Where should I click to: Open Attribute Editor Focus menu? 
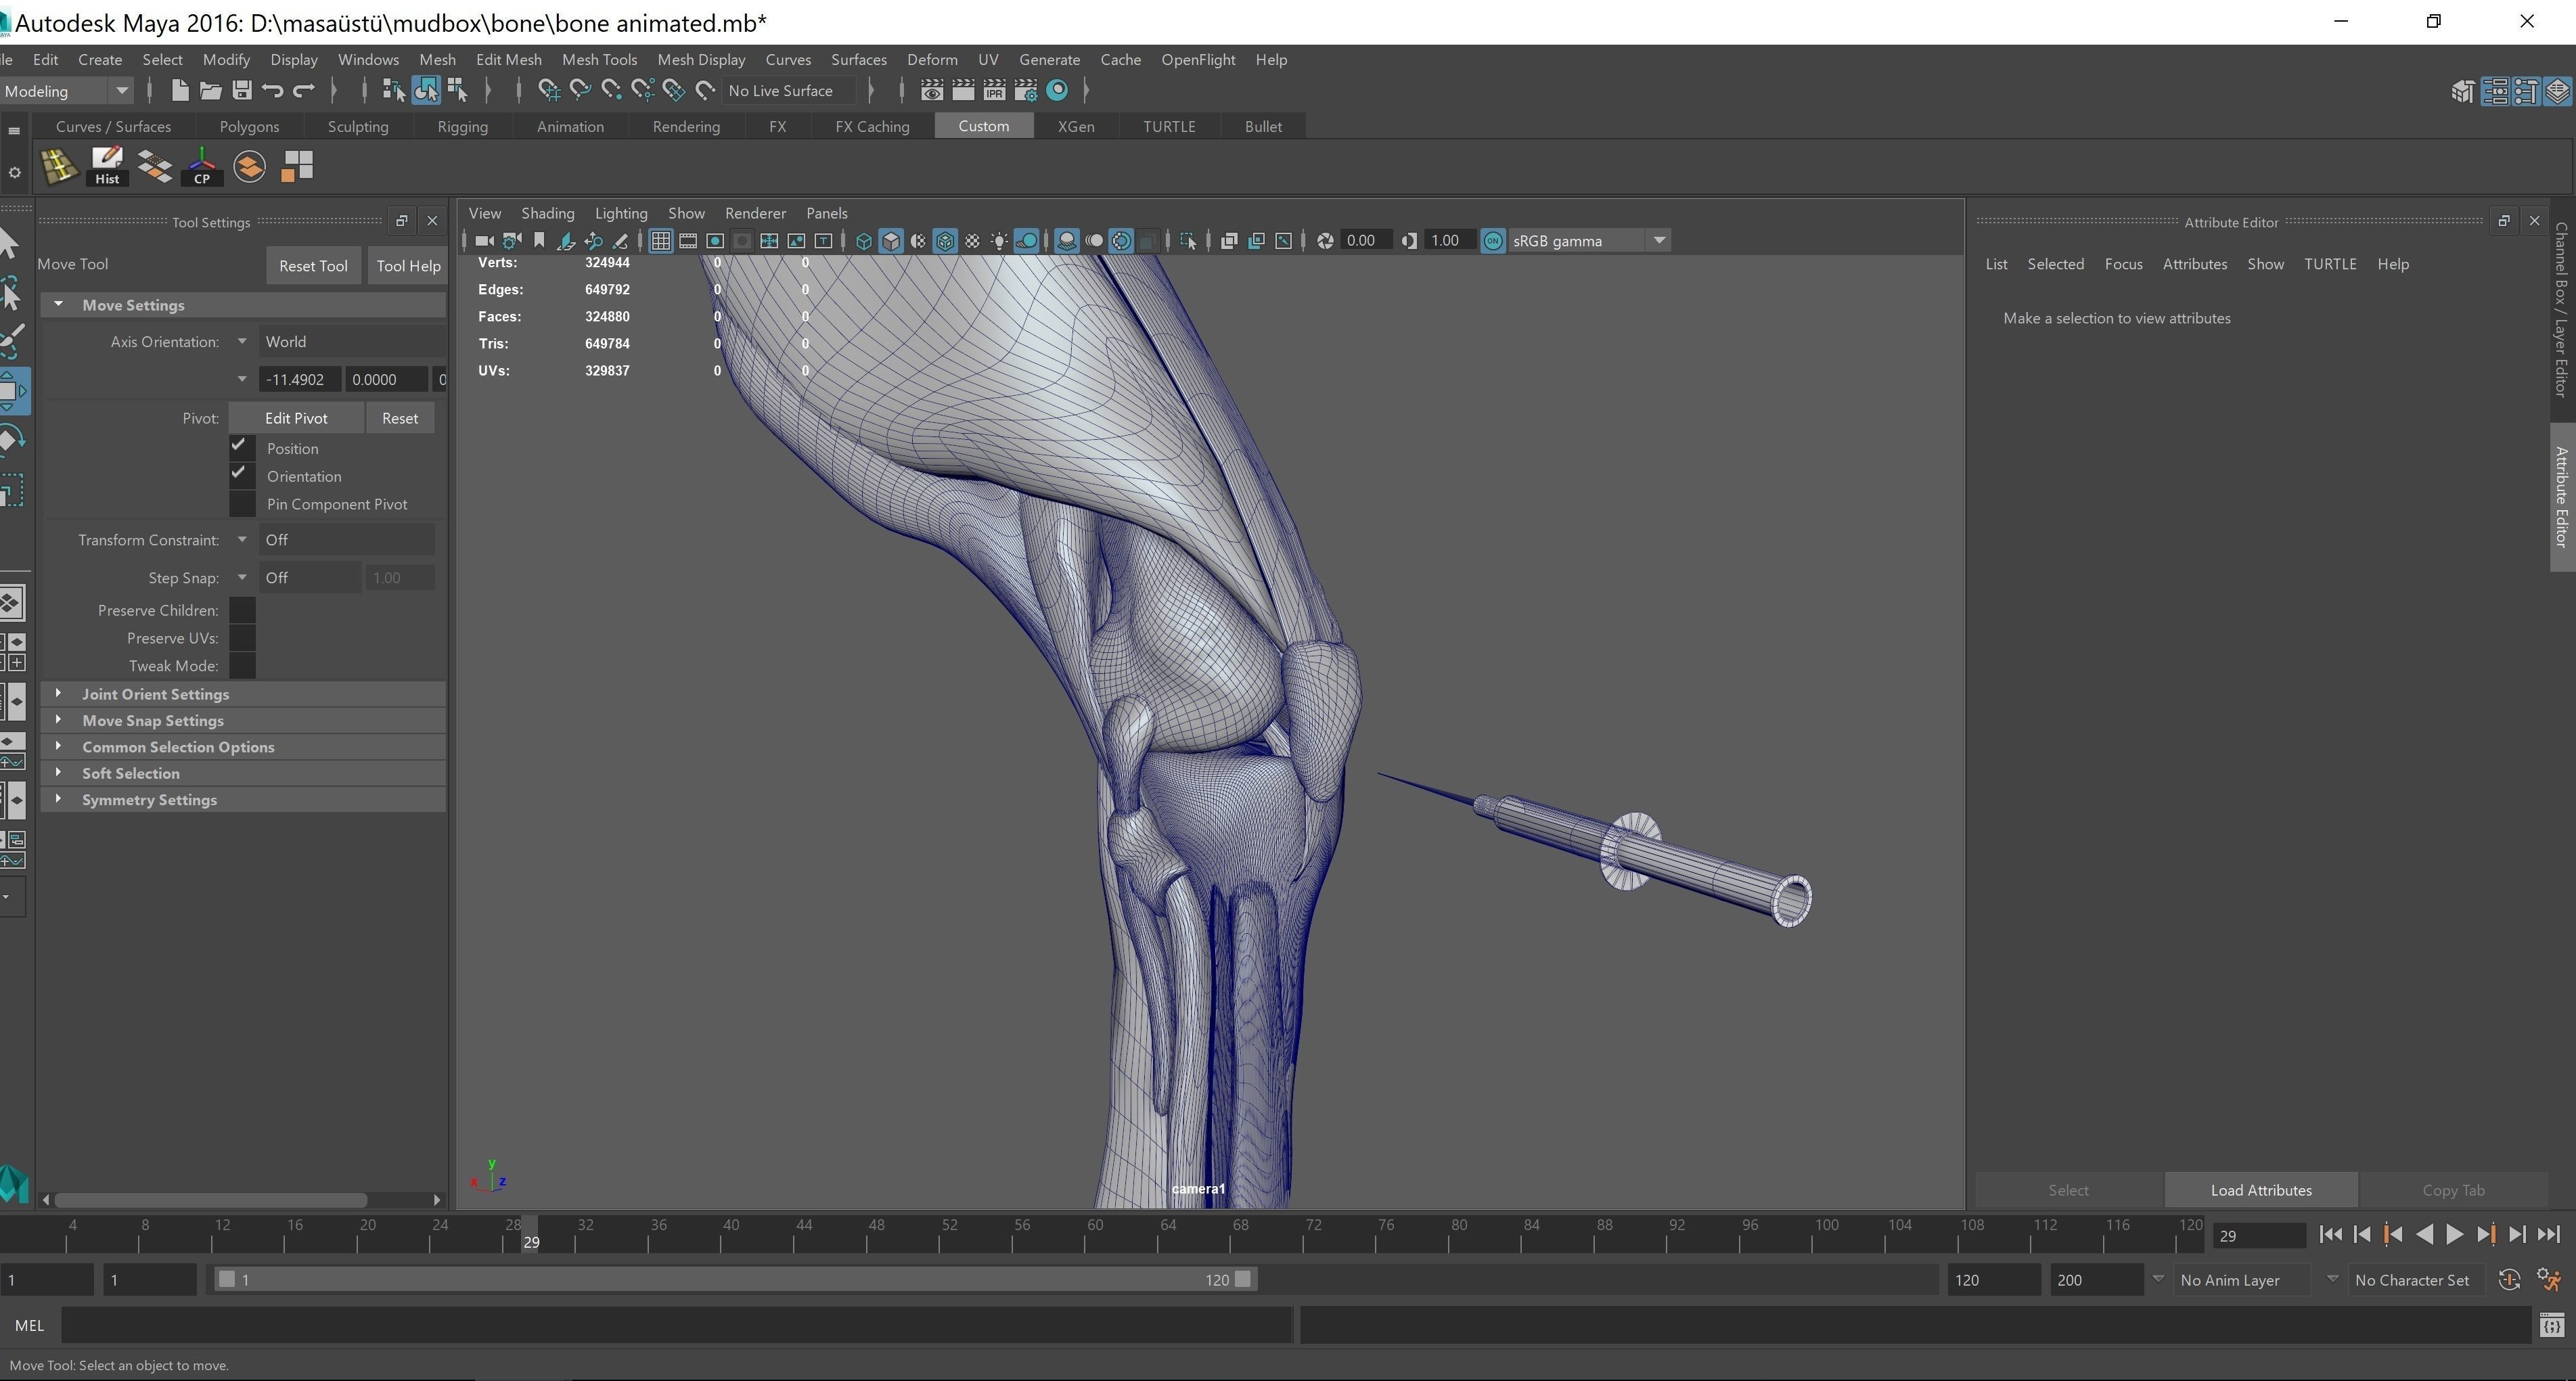(x=2123, y=264)
